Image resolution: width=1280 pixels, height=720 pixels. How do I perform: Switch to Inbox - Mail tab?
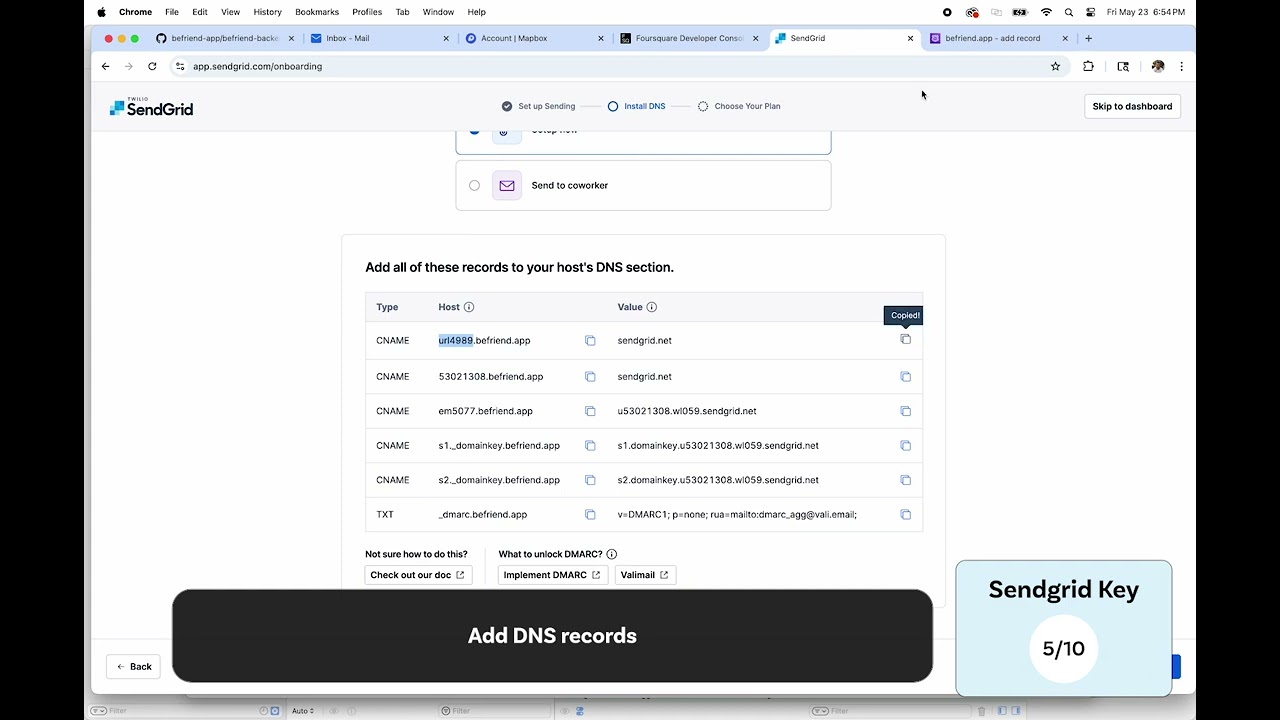click(380, 38)
